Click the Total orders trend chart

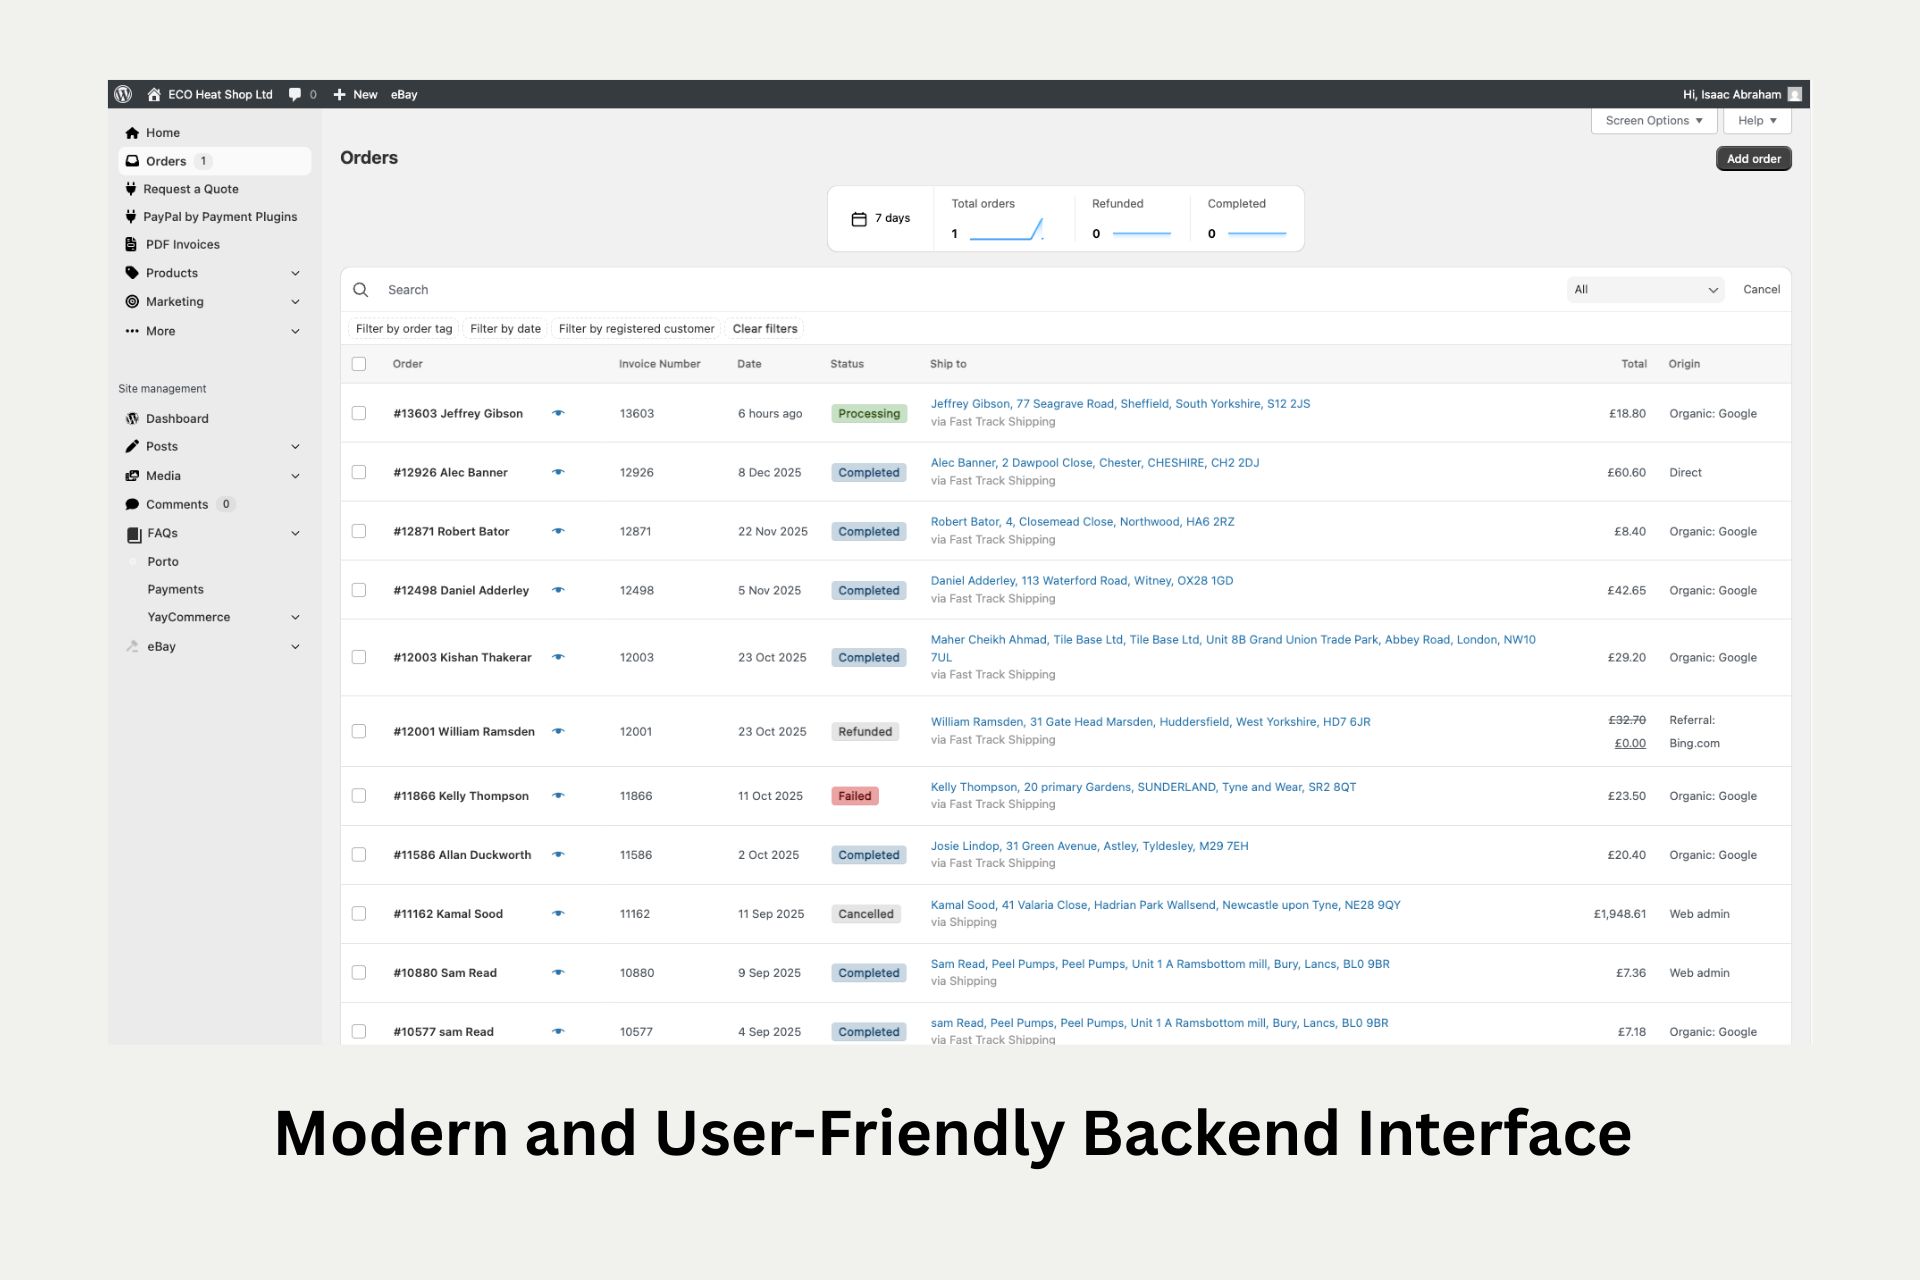[x=1007, y=231]
